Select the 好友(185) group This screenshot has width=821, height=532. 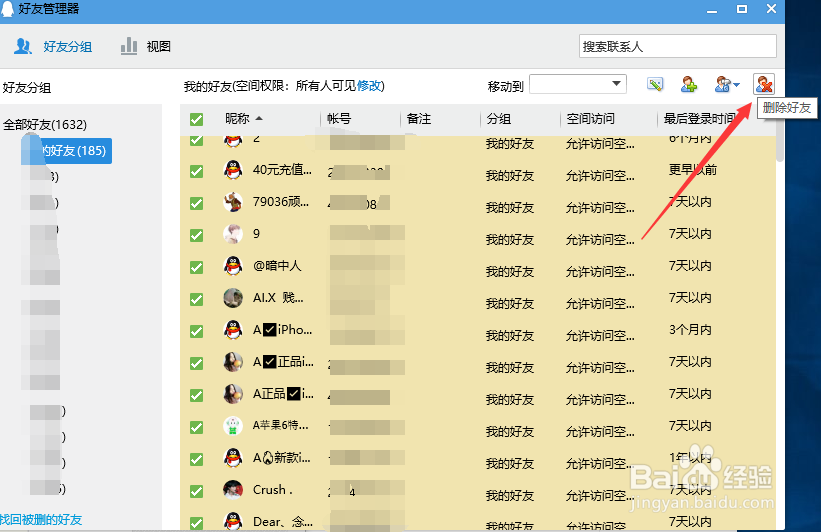point(68,151)
